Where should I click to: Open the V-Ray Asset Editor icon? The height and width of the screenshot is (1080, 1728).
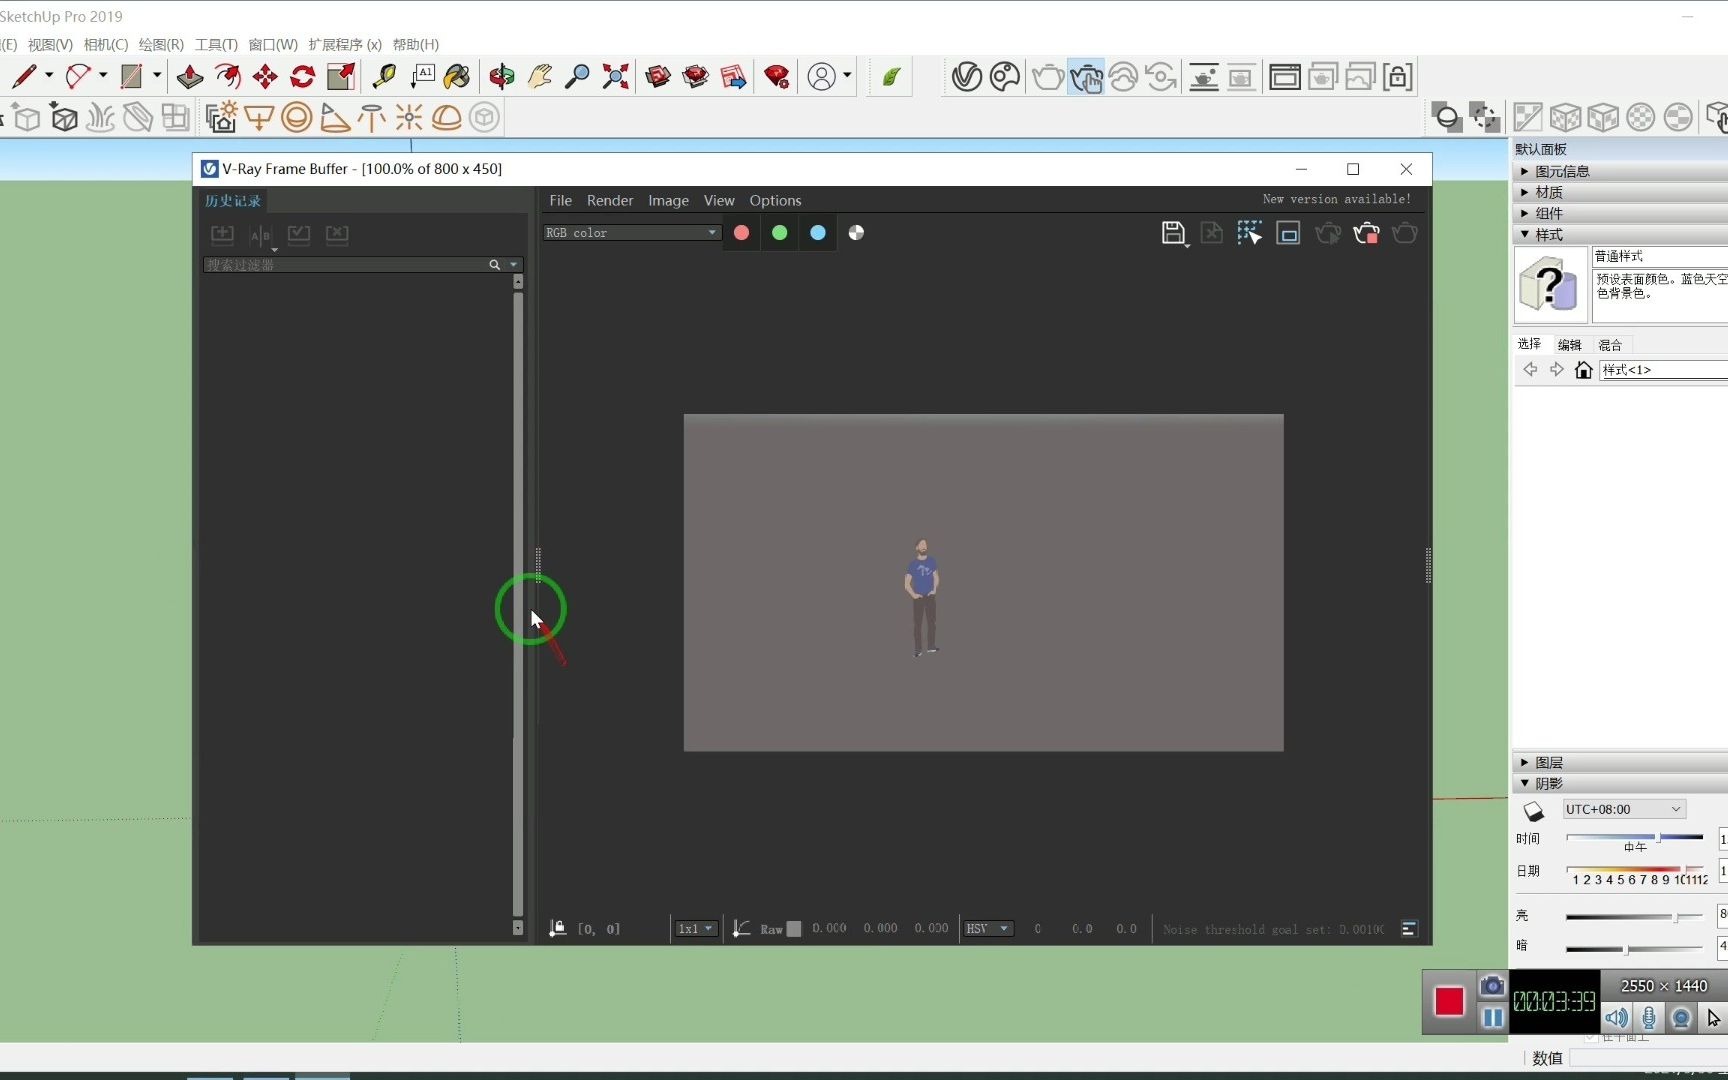tap(966, 76)
